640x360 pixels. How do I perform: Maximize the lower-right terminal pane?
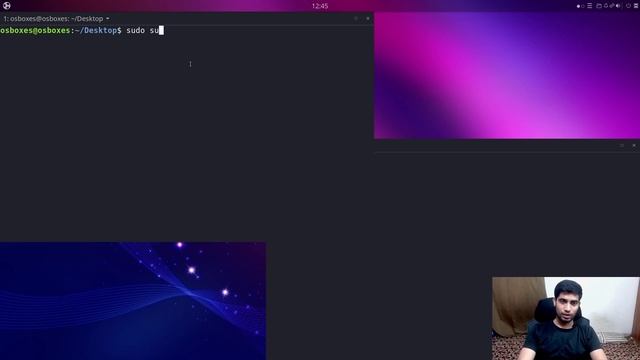[x=622, y=145]
